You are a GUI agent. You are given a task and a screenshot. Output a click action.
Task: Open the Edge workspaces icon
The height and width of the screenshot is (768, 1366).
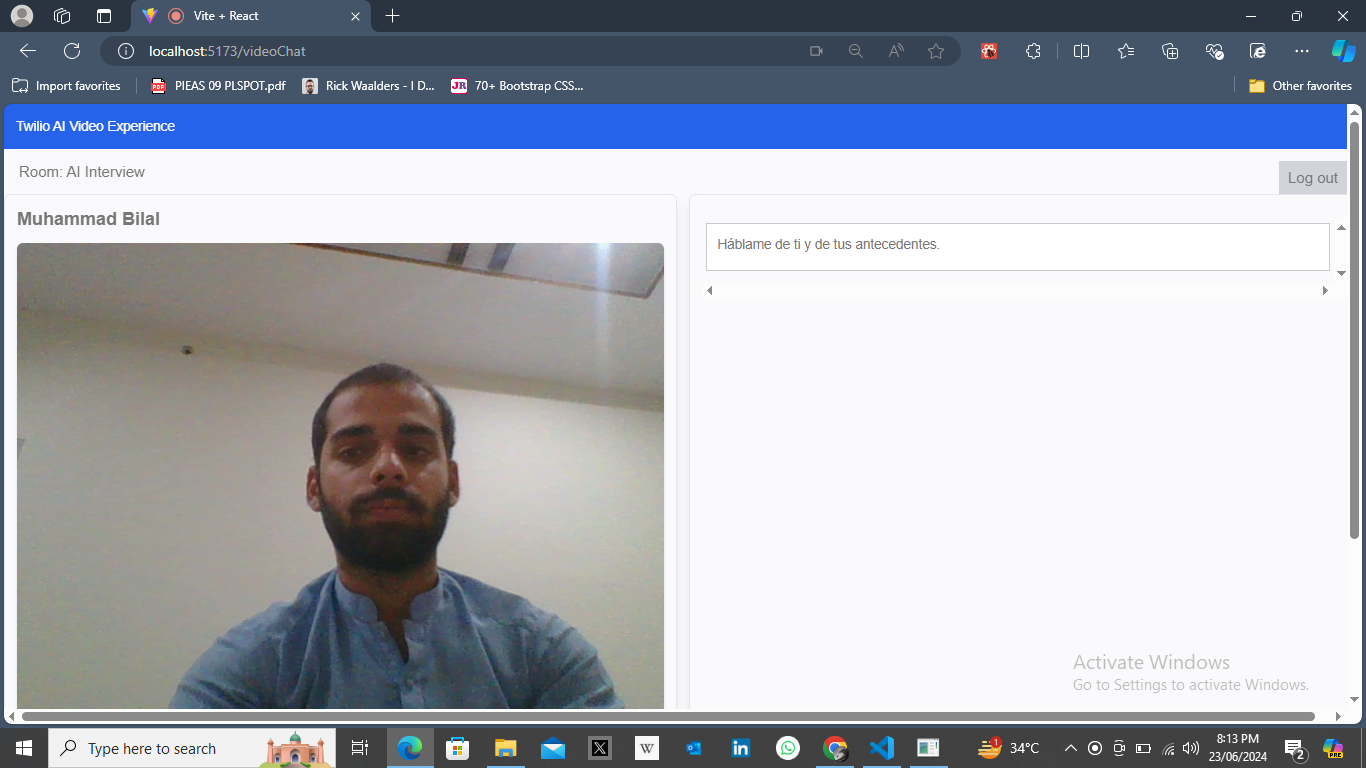62,16
